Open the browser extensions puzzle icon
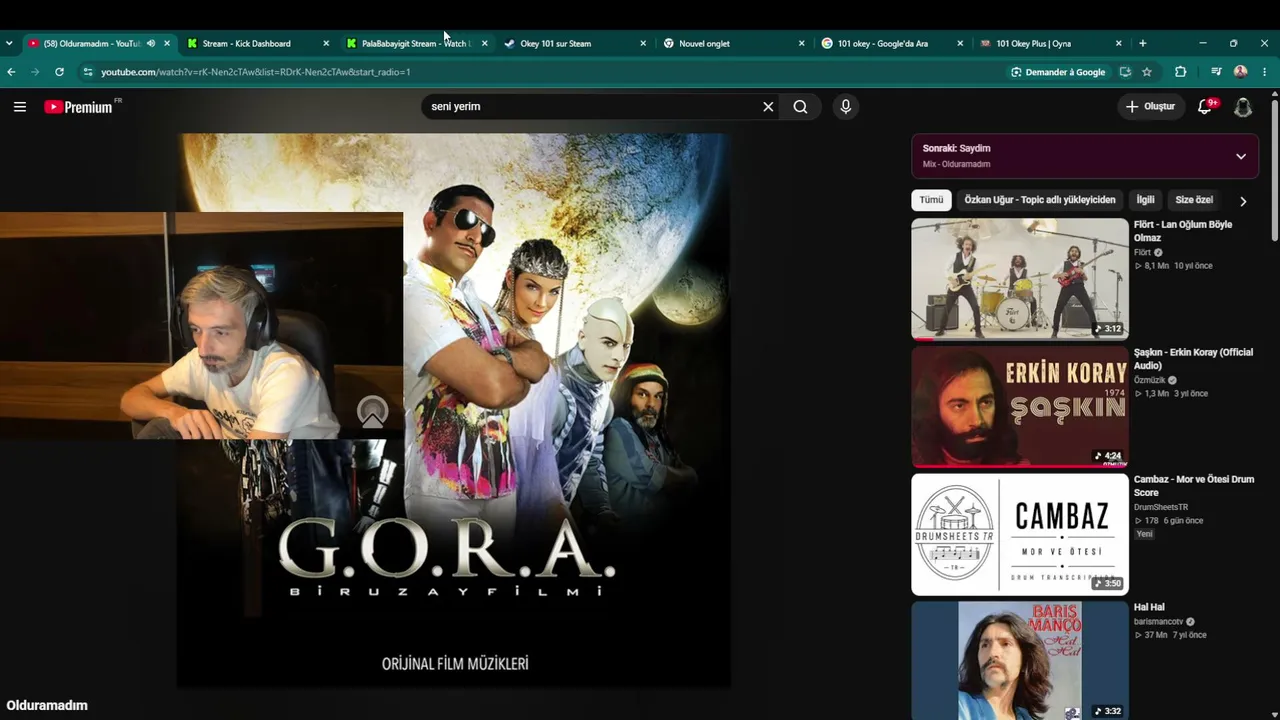The width and height of the screenshot is (1280, 720). 1180,72
